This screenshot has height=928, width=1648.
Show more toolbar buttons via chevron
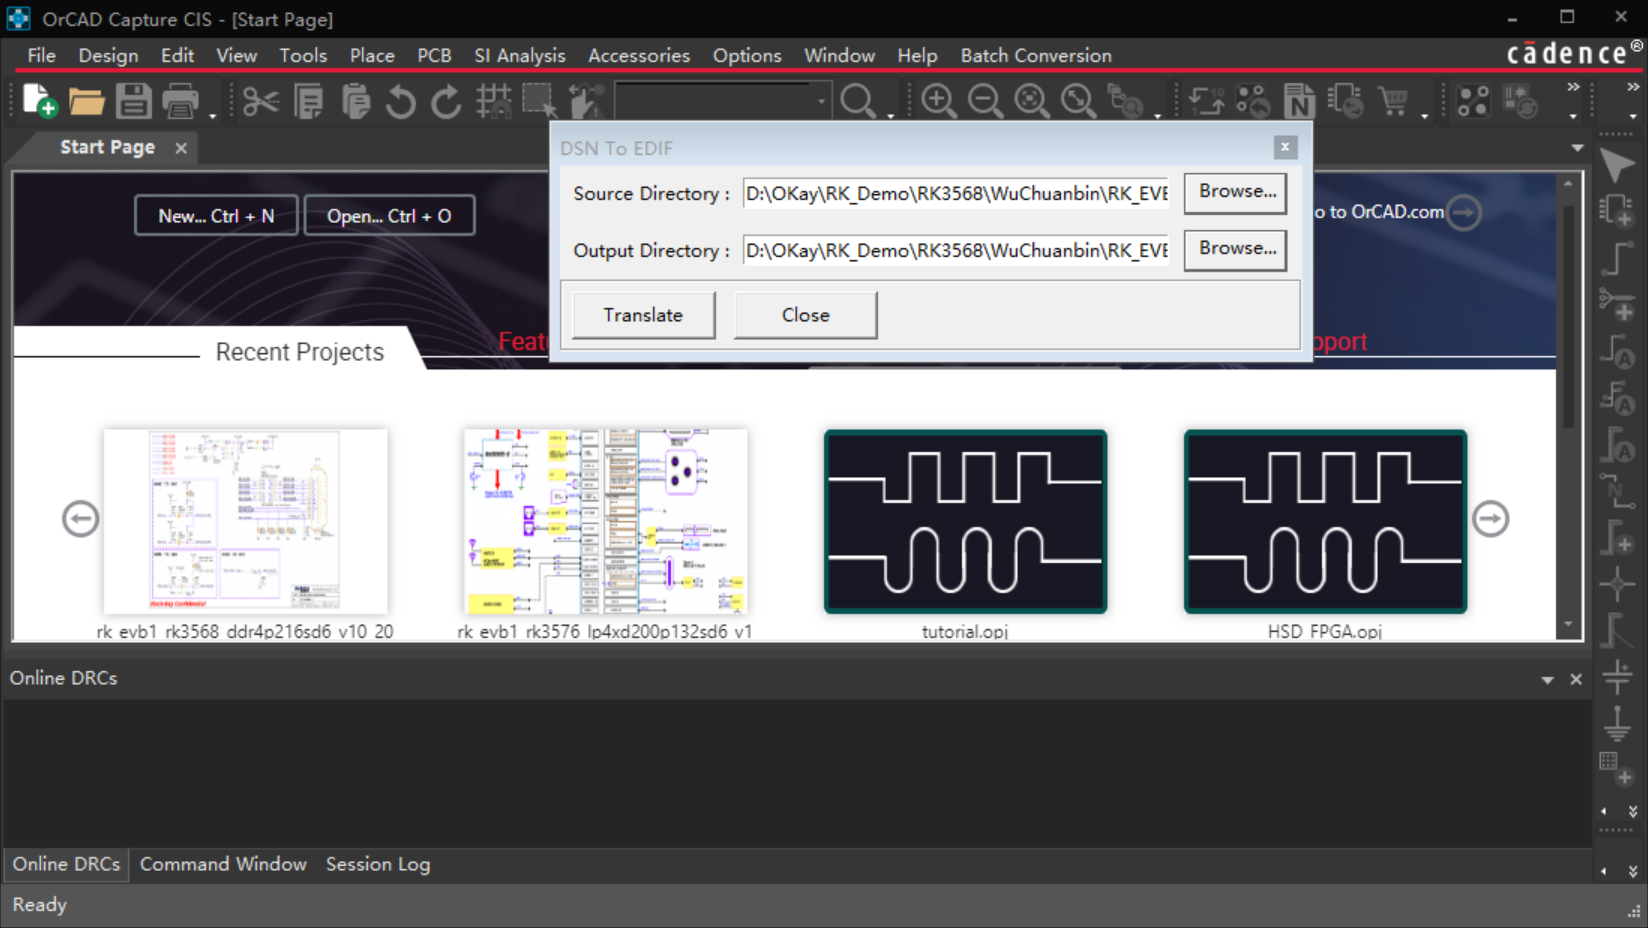[x=1573, y=88]
